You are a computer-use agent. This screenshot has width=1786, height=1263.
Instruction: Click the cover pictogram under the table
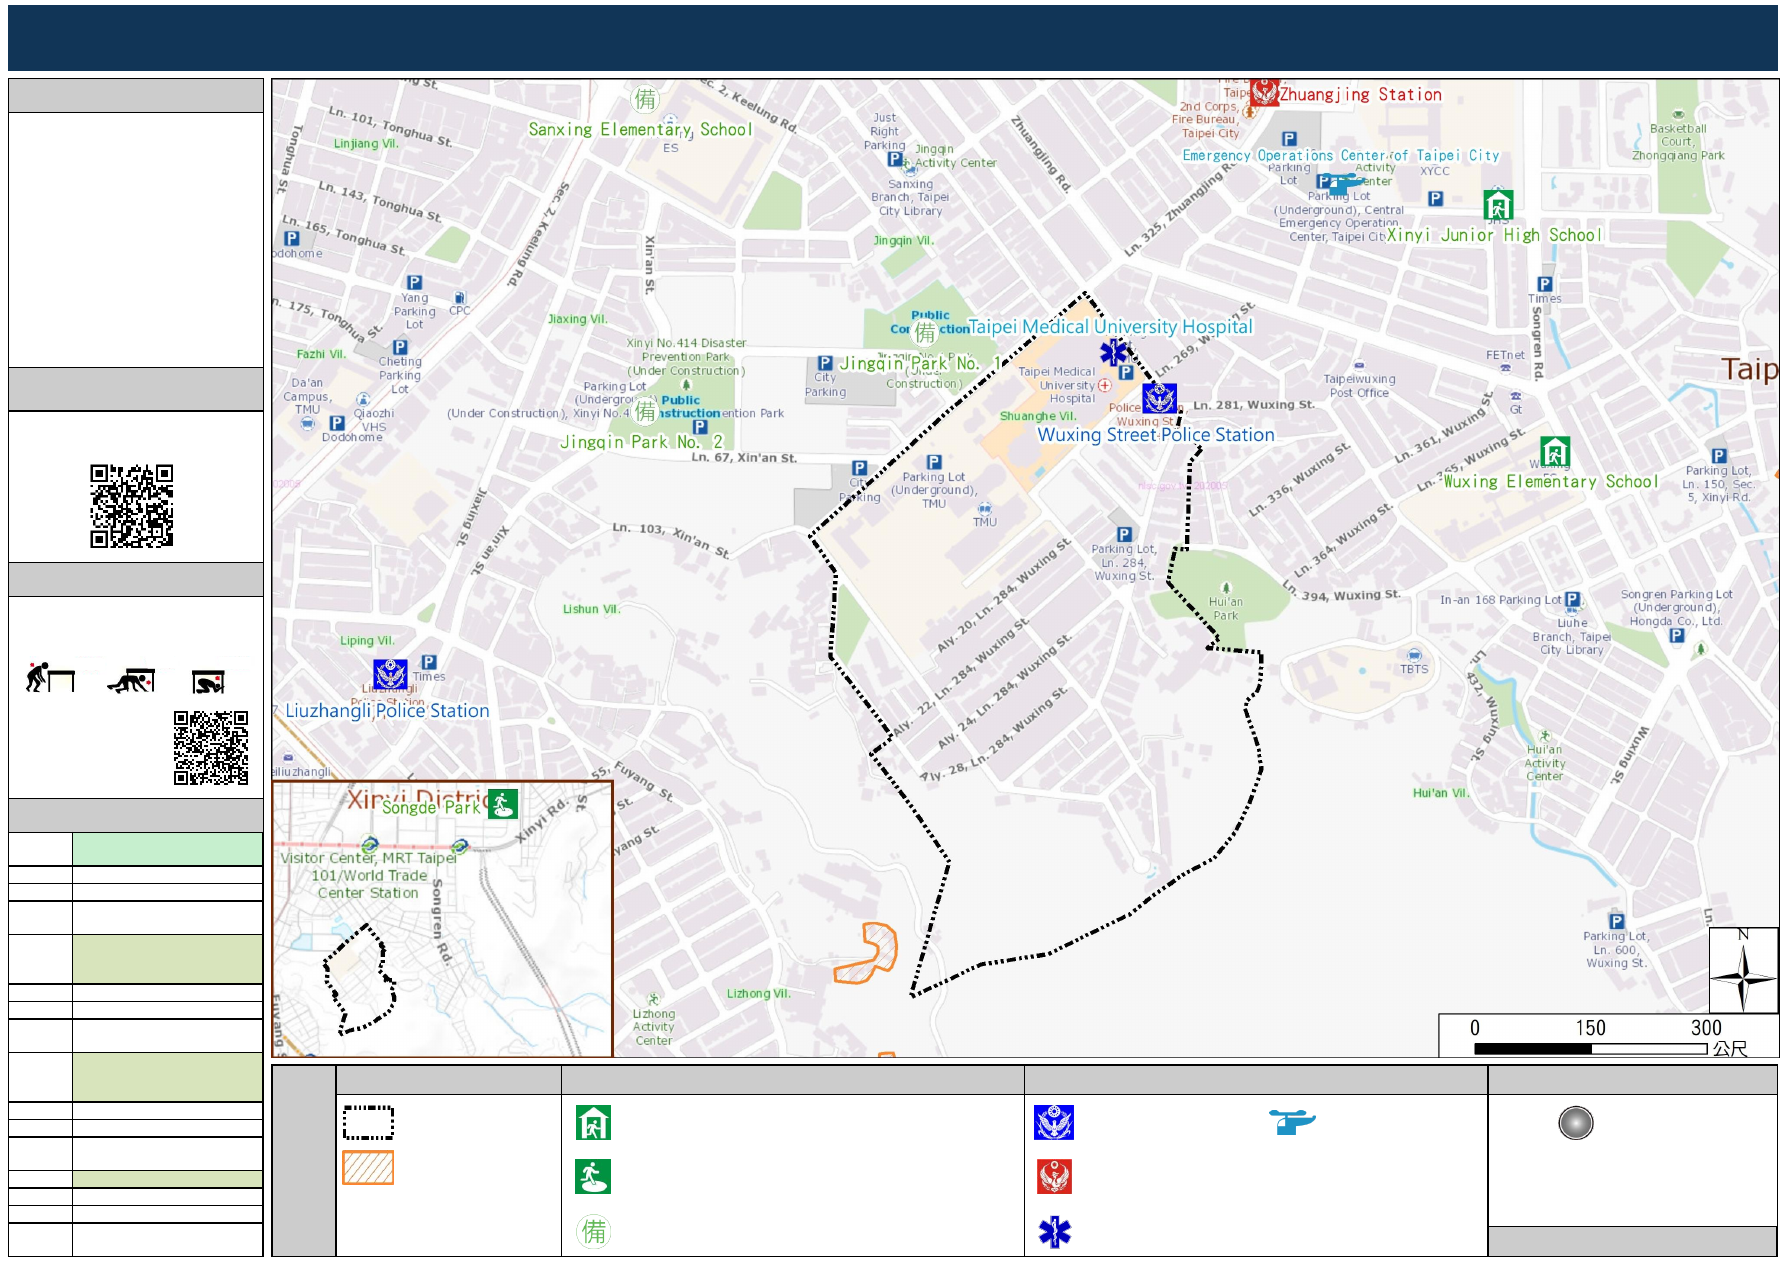[x=131, y=680]
